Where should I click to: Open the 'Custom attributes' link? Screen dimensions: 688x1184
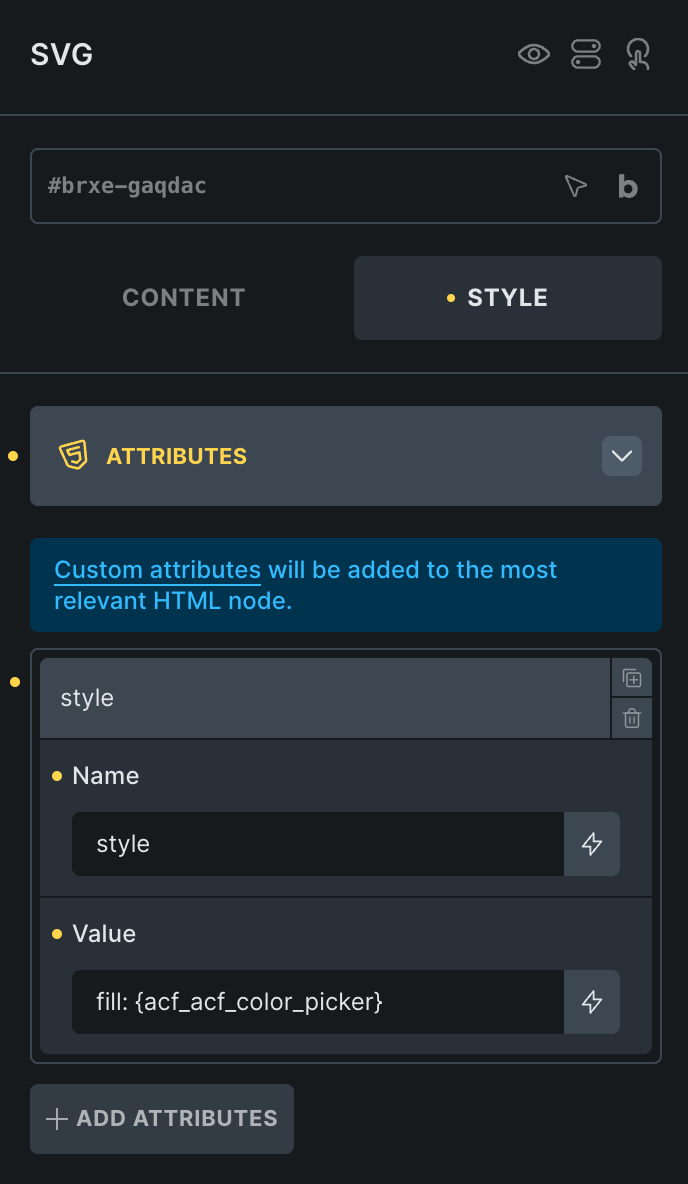click(x=157, y=570)
